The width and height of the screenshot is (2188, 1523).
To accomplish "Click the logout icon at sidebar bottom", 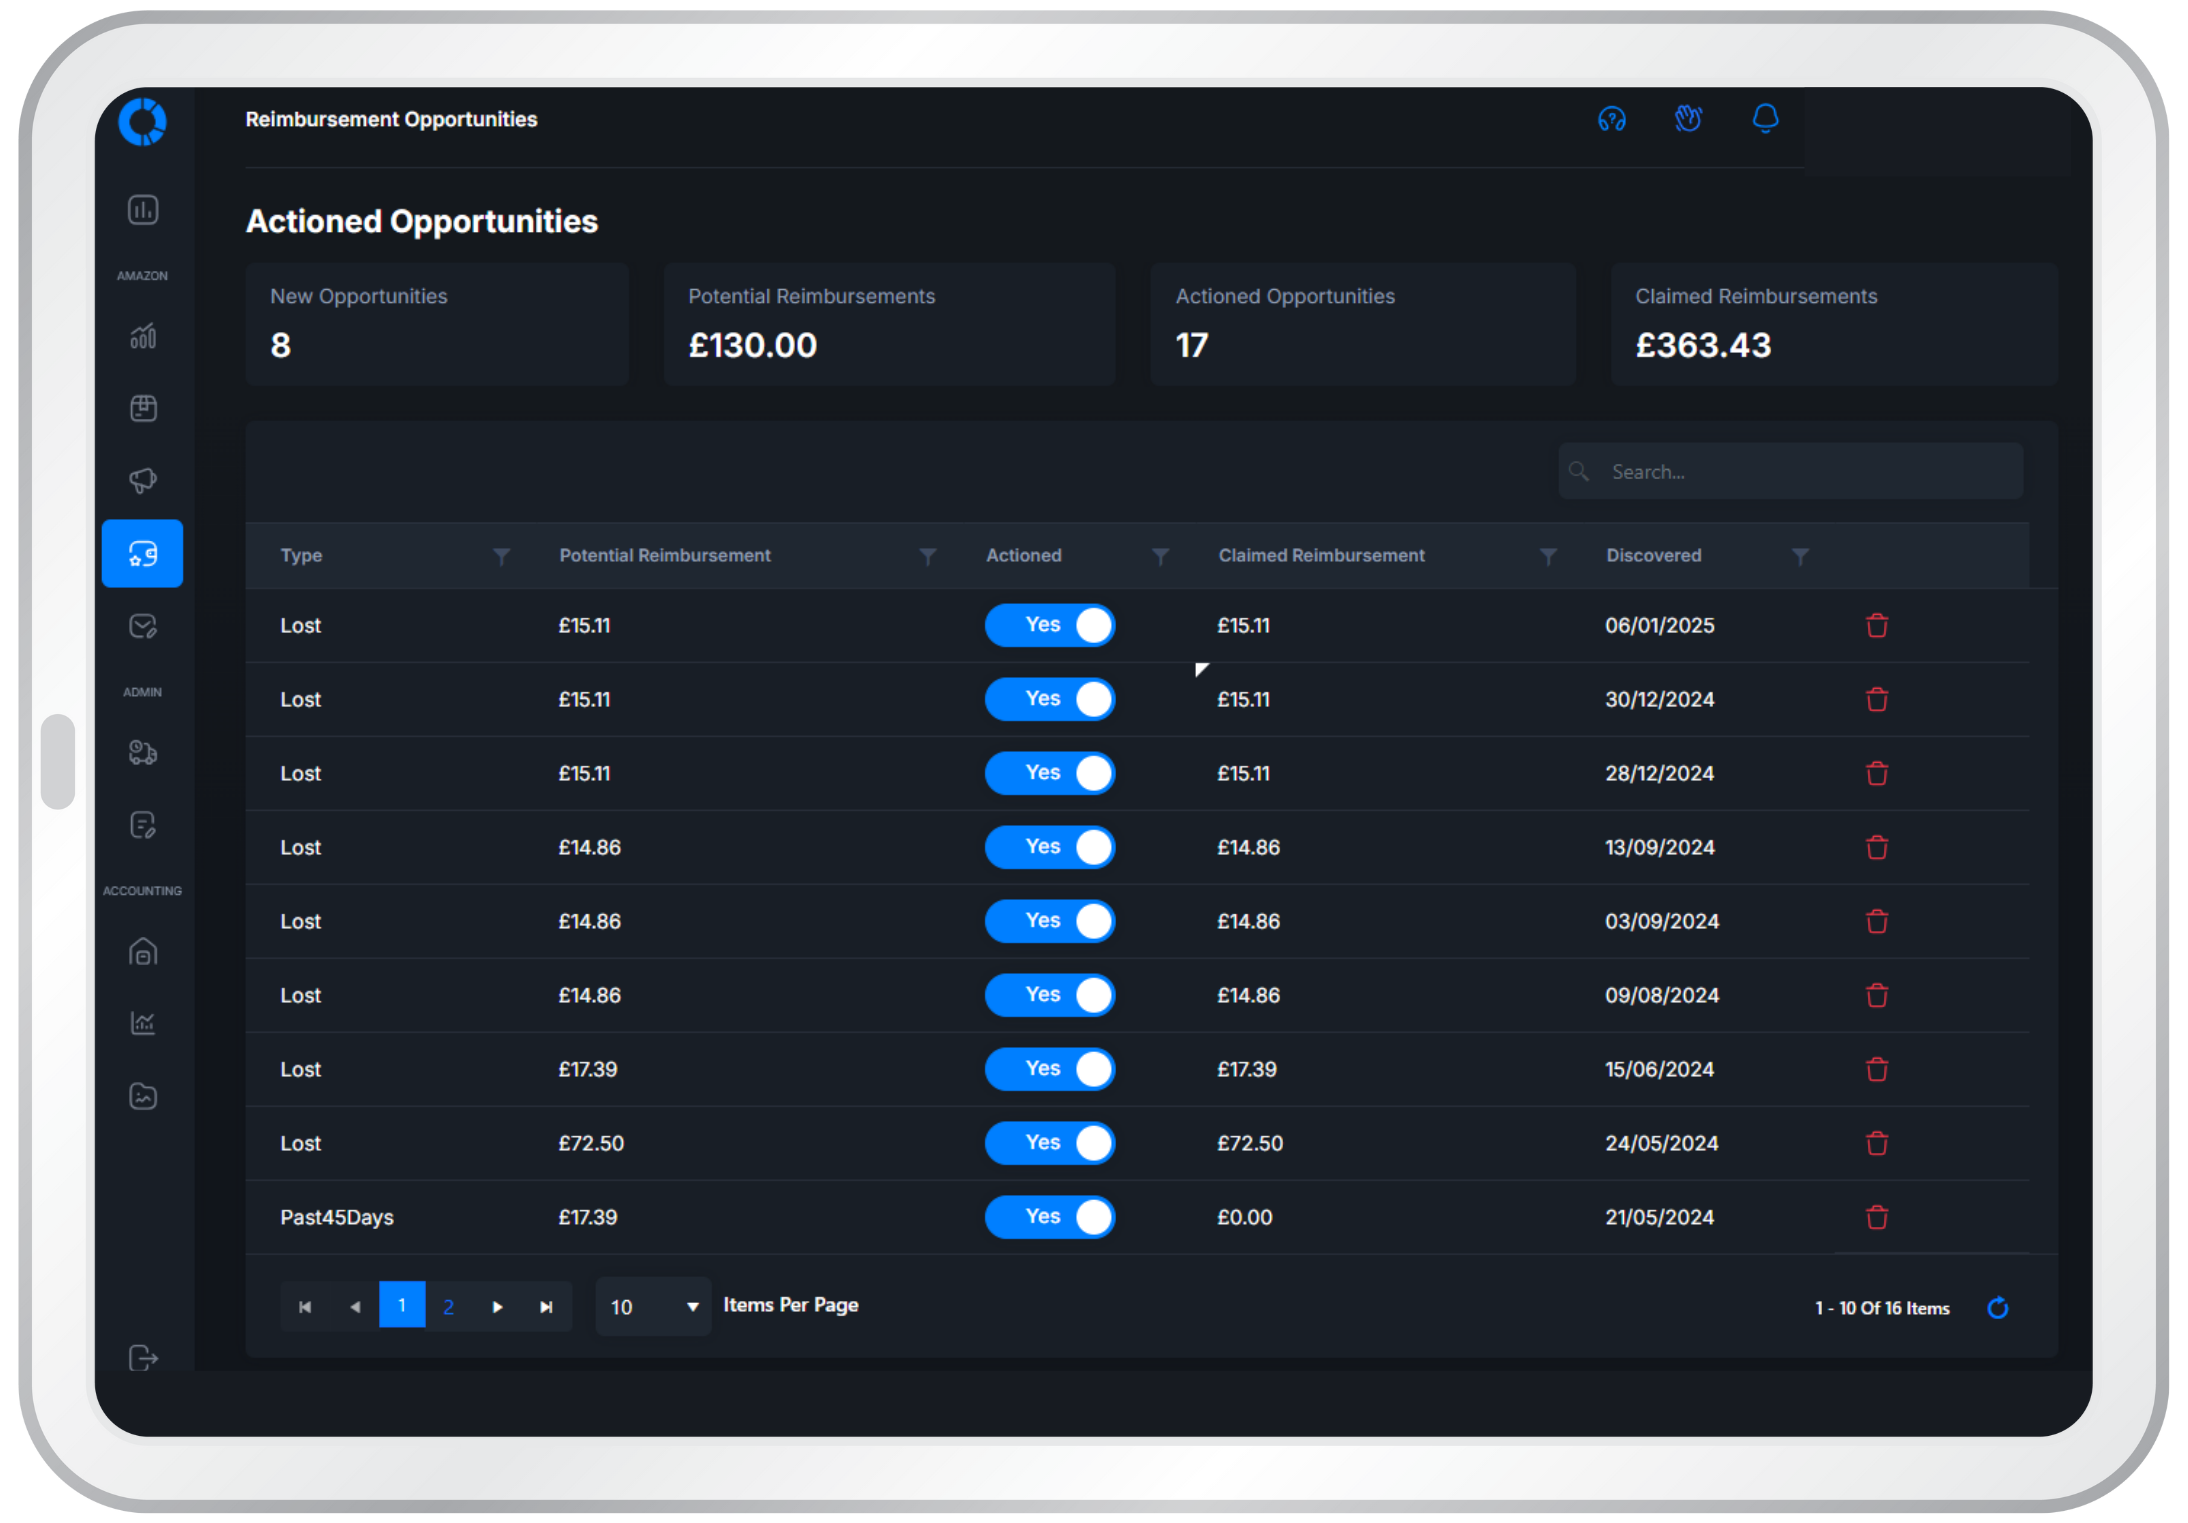I will (143, 1358).
